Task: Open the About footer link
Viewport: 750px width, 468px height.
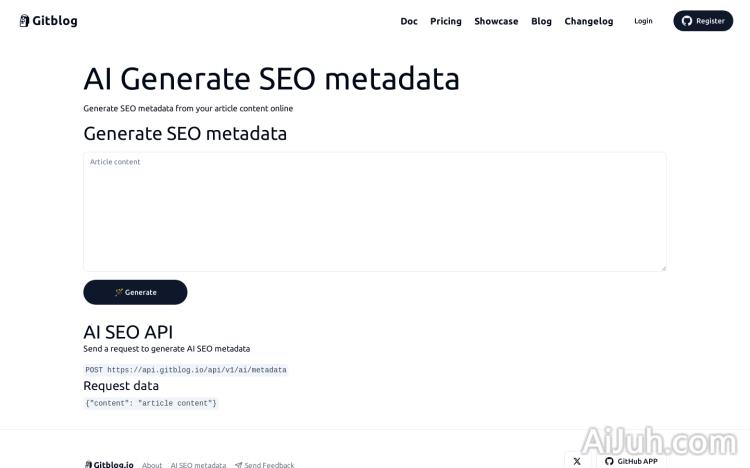Action: [152, 465]
